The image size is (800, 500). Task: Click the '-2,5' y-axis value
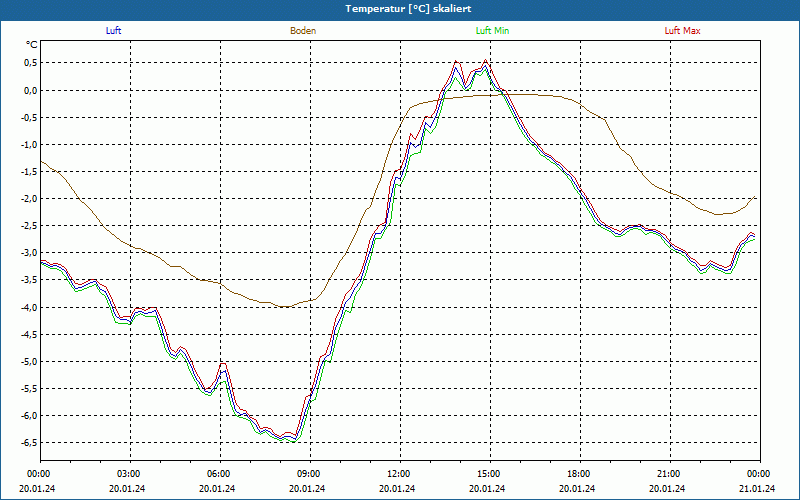29,226
